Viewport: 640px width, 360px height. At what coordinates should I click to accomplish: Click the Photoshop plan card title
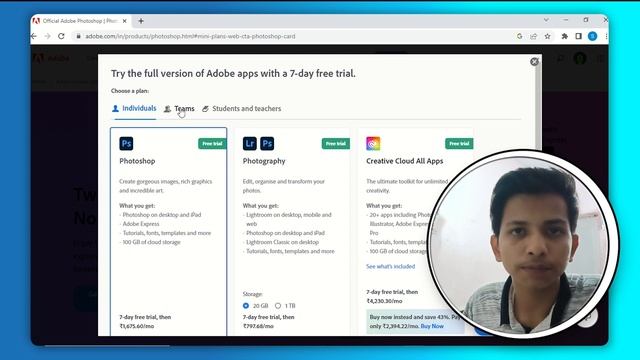137,161
